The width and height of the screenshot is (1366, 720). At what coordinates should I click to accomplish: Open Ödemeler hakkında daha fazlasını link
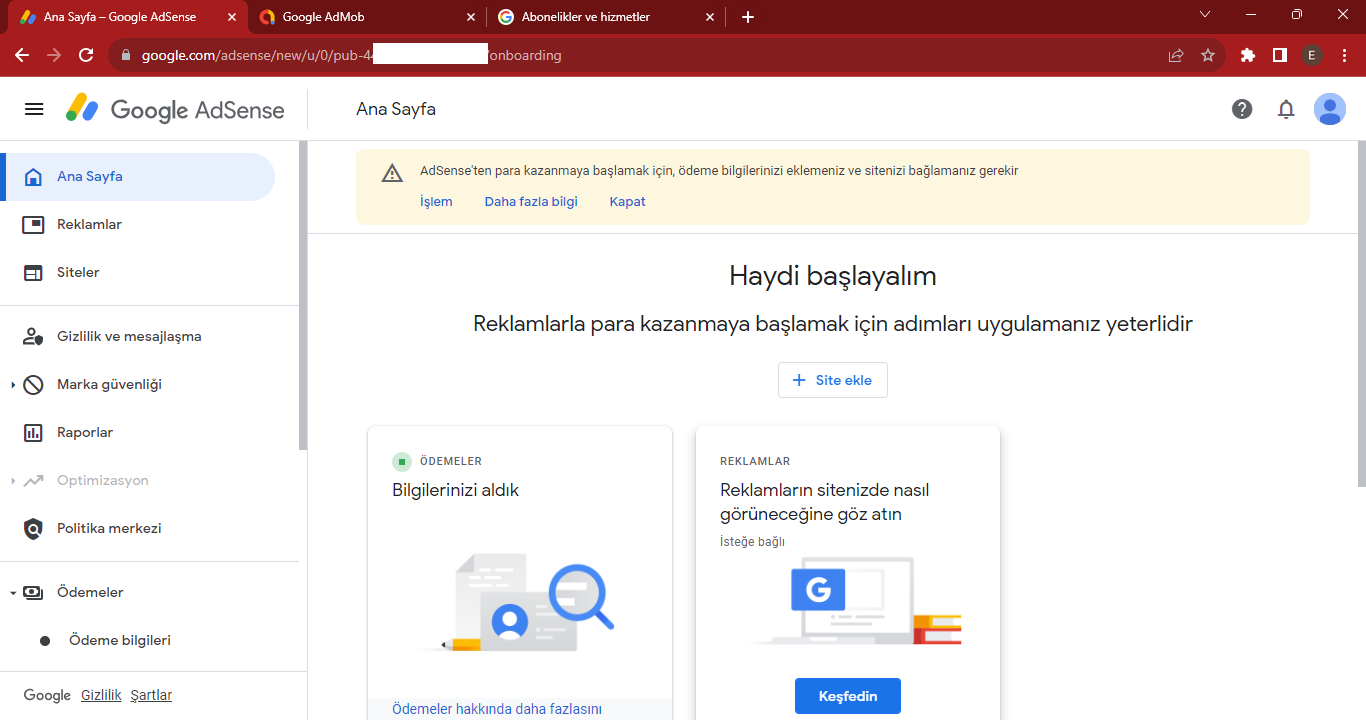coord(497,709)
